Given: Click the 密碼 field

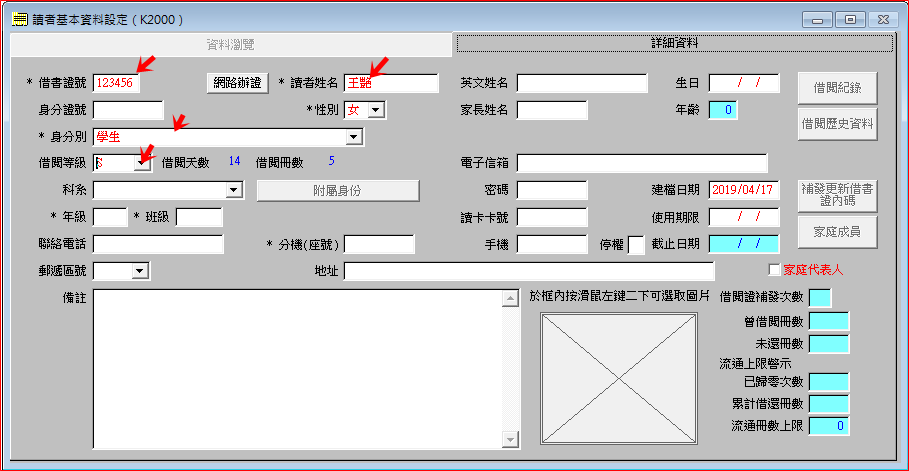Looking at the screenshot, I should 552,190.
